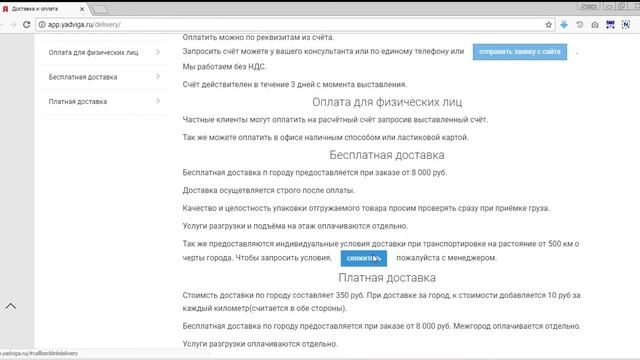Click the blue связаться button
The width and height of the screenshot is (640, 360).
[x=364, y=258]
